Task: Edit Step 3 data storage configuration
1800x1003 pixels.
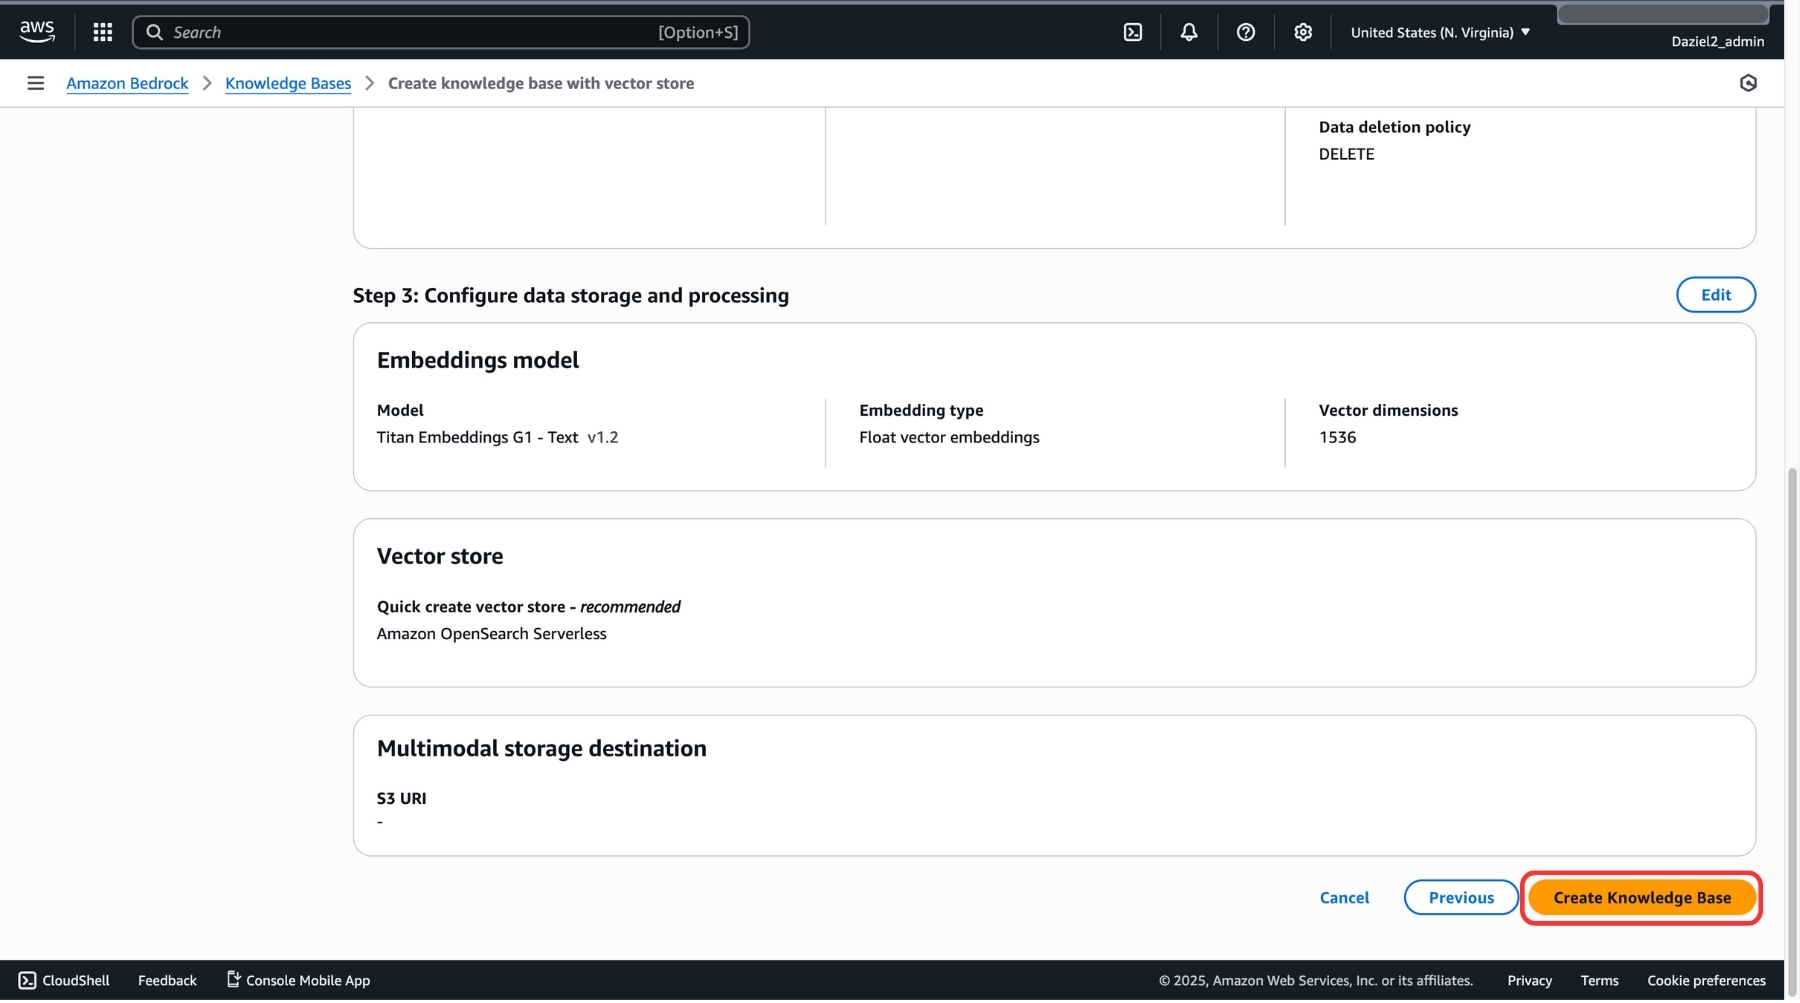Action: coord(1715,295)
